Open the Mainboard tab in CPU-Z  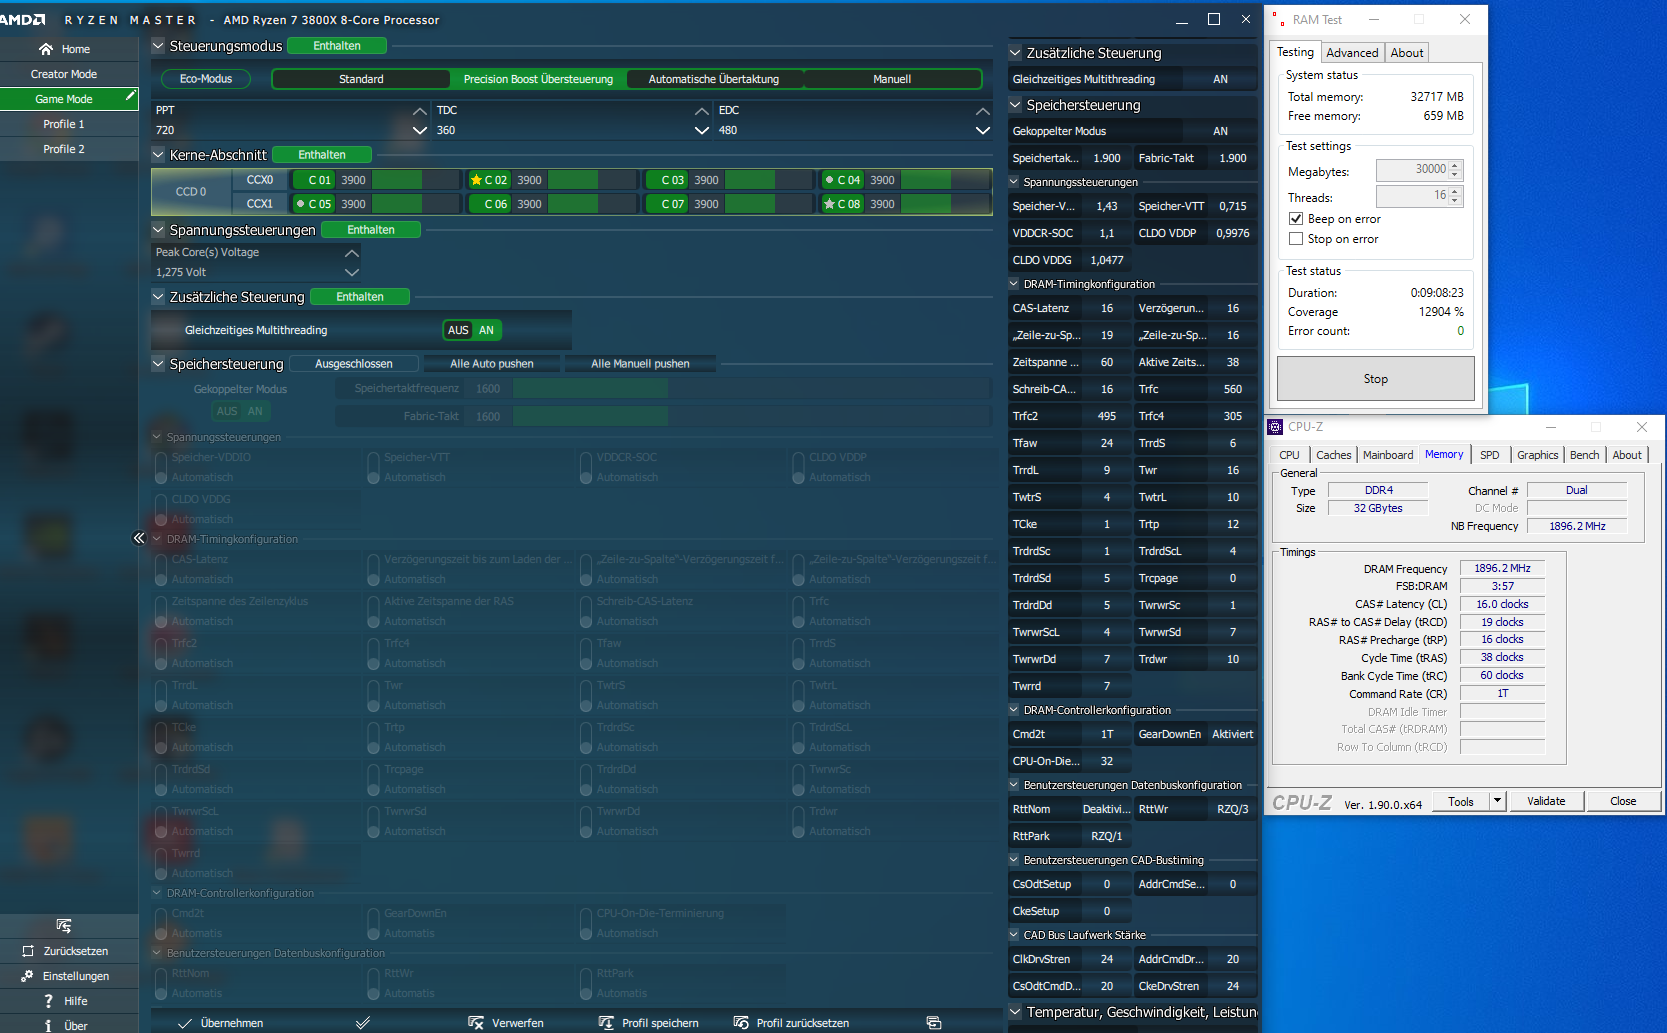pyautogui.click(x=1388, y=455)
